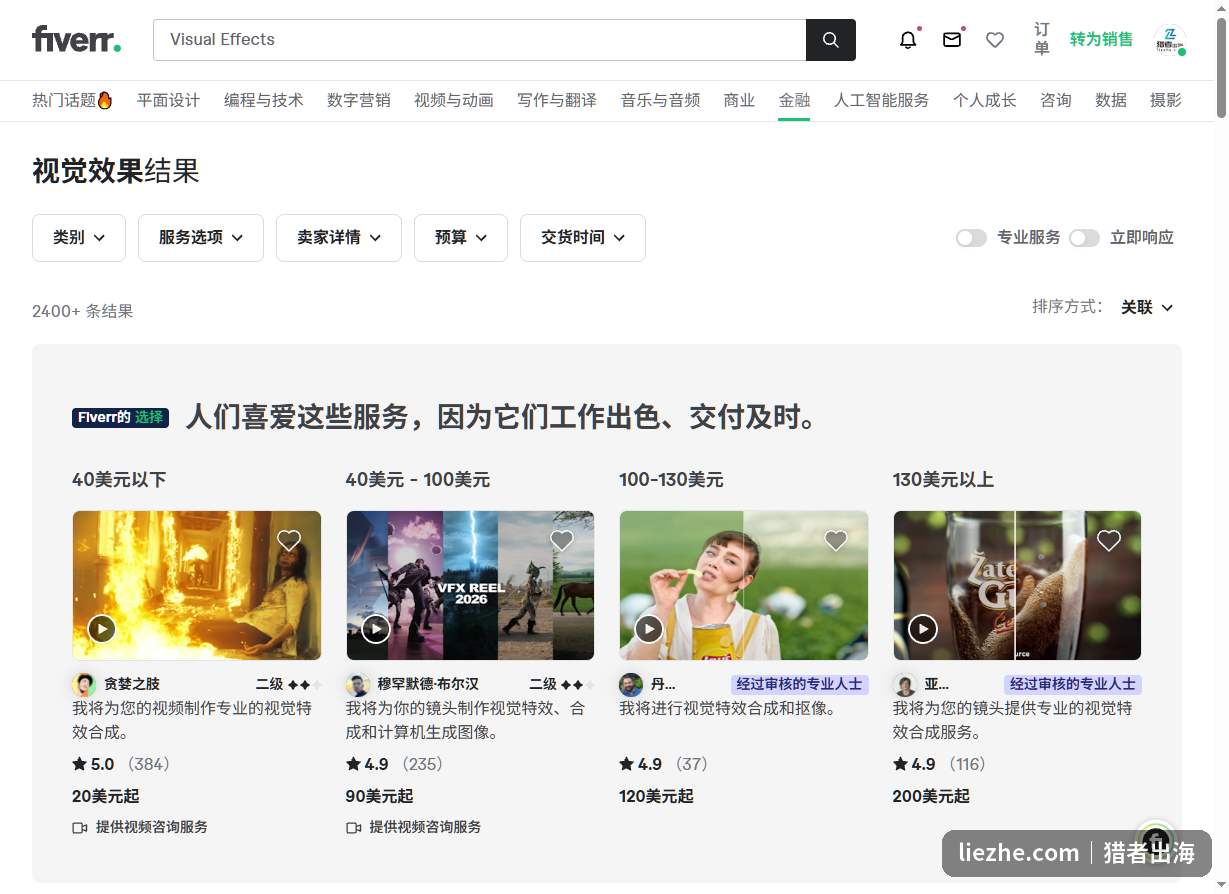Click the 热门话题 fire icon
Viewport: 1229px width, 894px height.
pos(105,100)
